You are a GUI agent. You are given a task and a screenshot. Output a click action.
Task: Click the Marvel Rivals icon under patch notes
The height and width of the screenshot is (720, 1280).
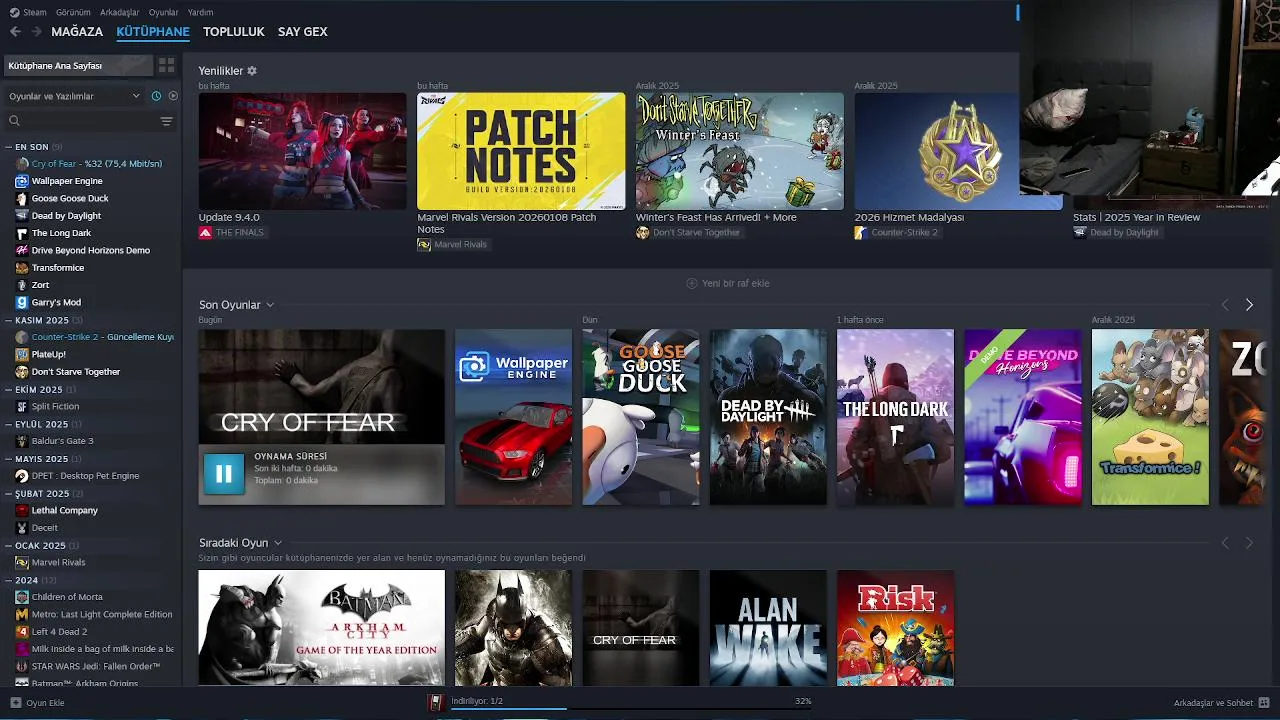pyautogui.click(x=424, y=244)
